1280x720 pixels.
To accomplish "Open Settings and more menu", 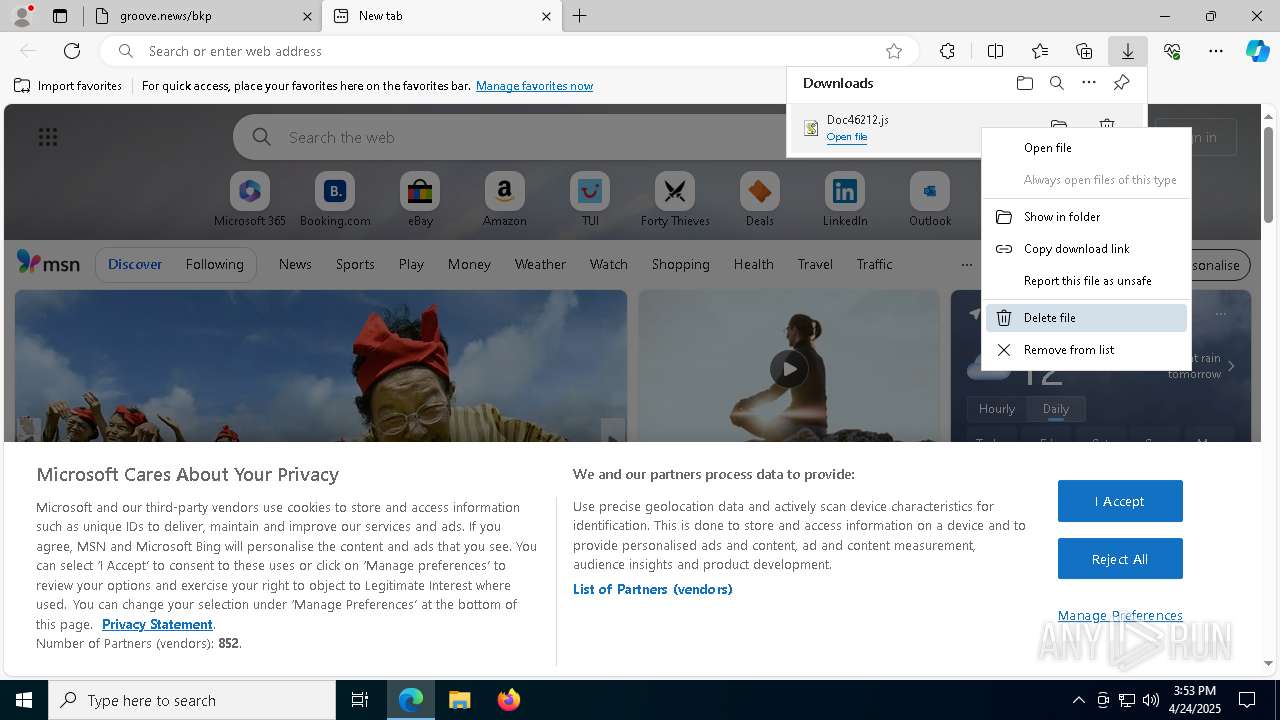I will click(x=1216, y=51).
